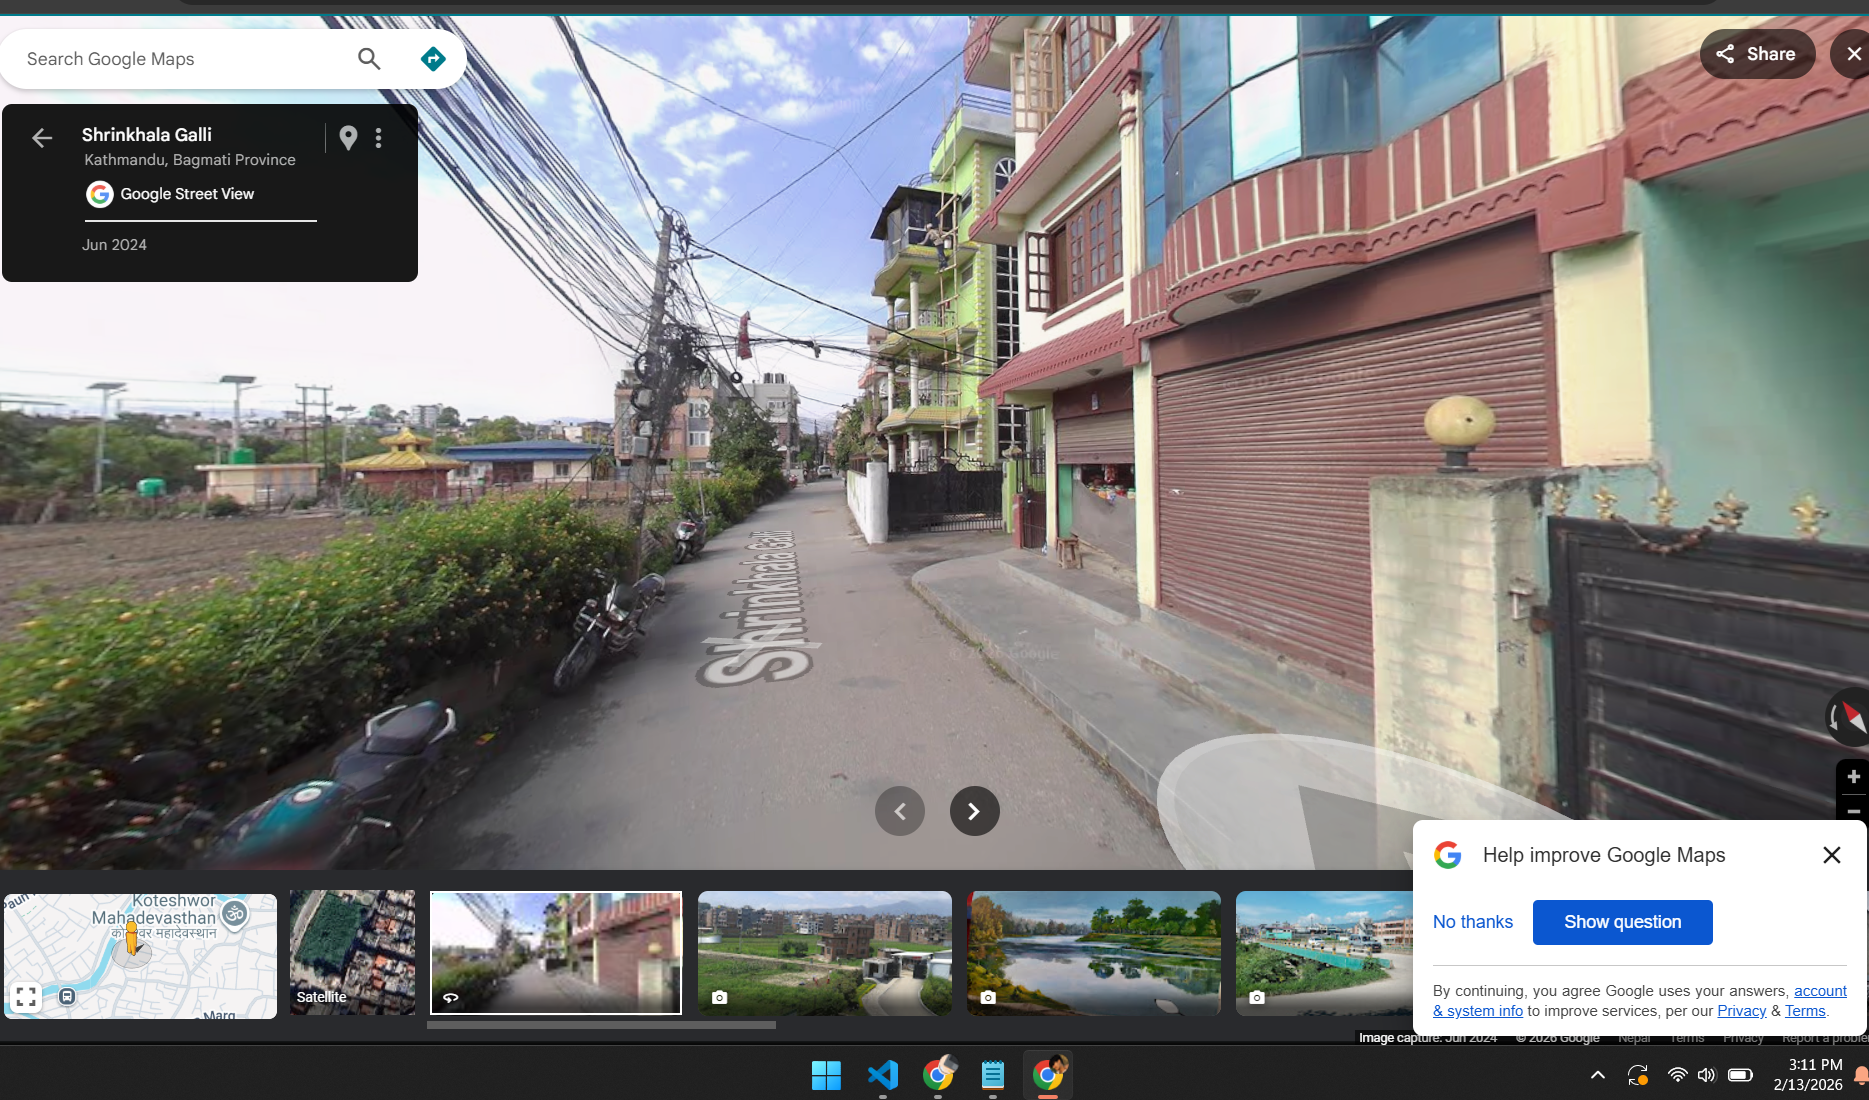This screenshot has height=1100, width=1869.
Task: Open the river landscape photo thumbnail
Action: point(1093,953)
